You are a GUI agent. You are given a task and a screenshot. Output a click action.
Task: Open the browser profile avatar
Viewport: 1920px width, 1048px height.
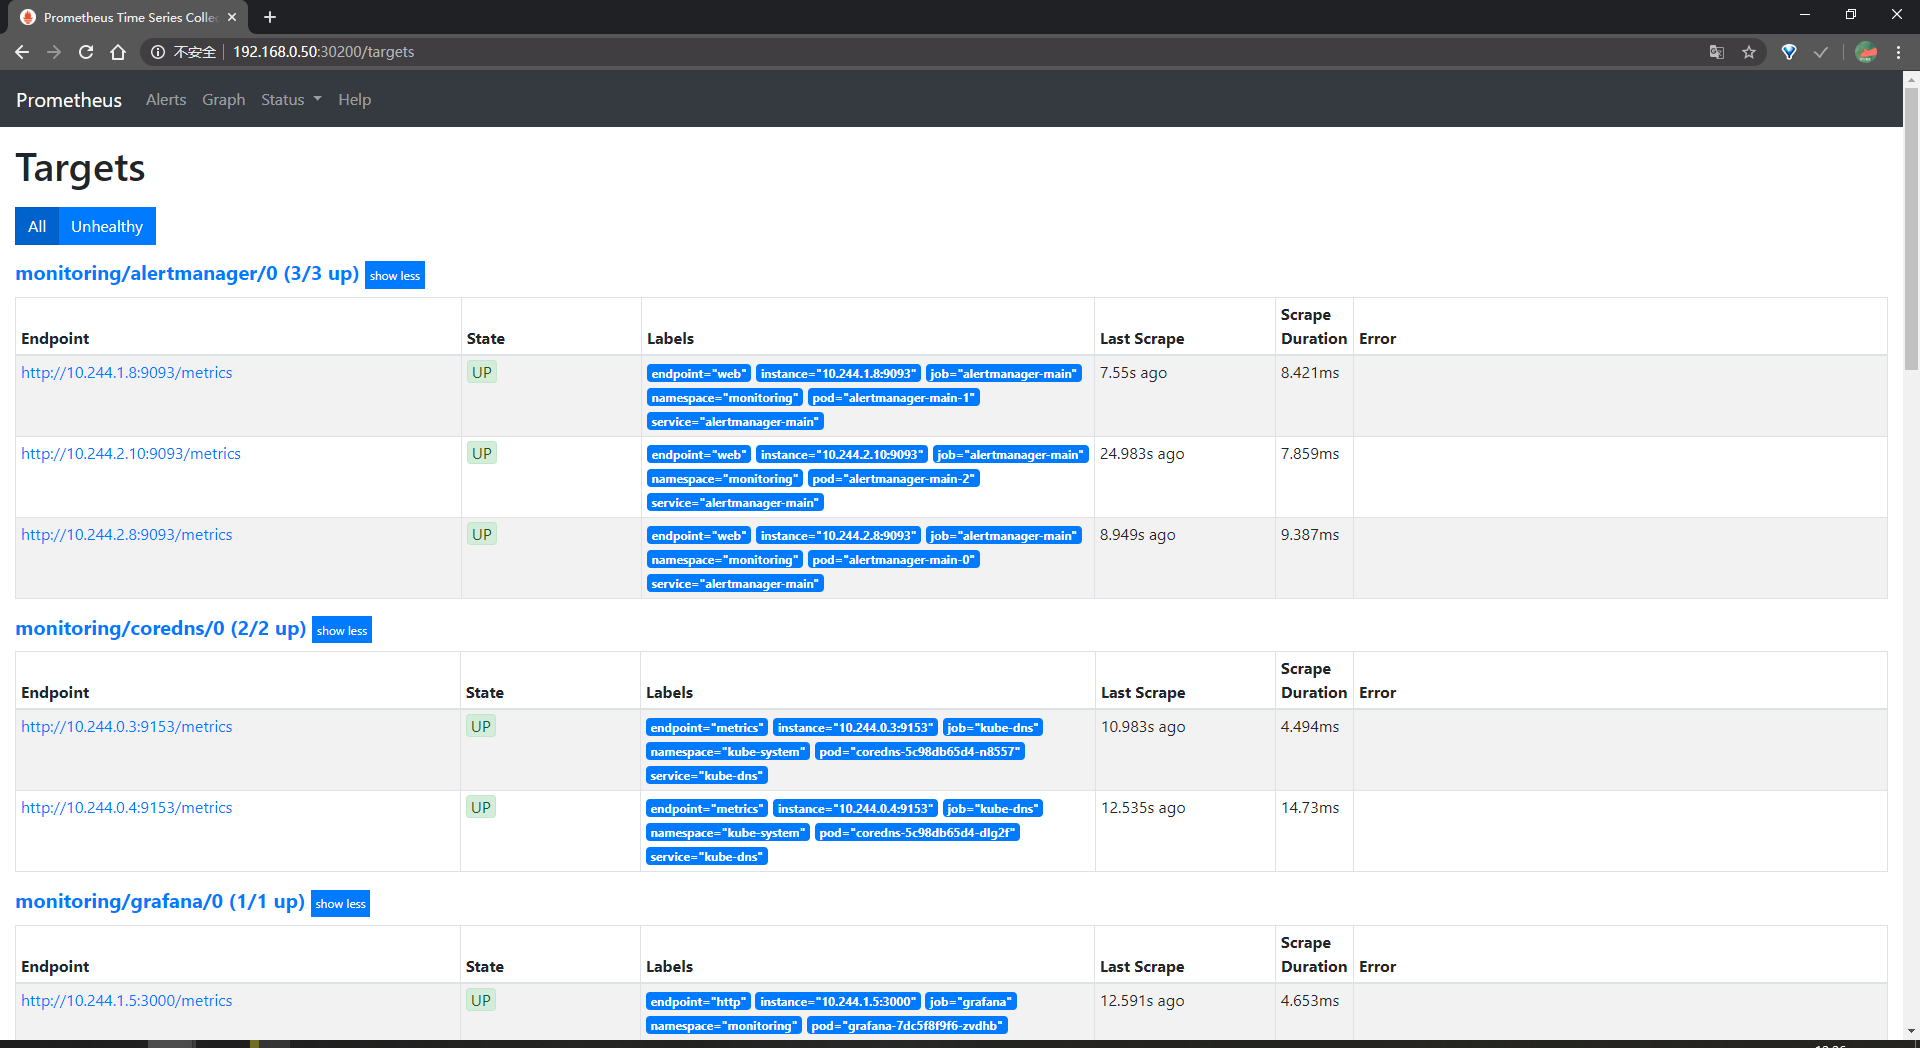tap(1866, 52)
